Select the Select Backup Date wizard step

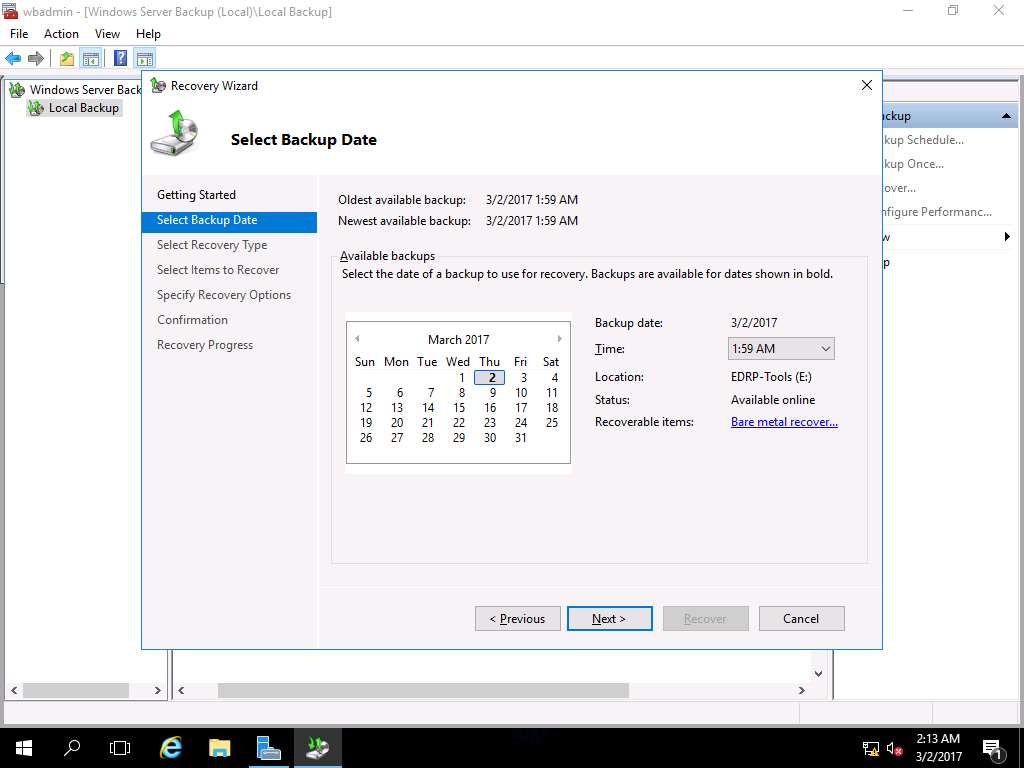tap(229, 220)
